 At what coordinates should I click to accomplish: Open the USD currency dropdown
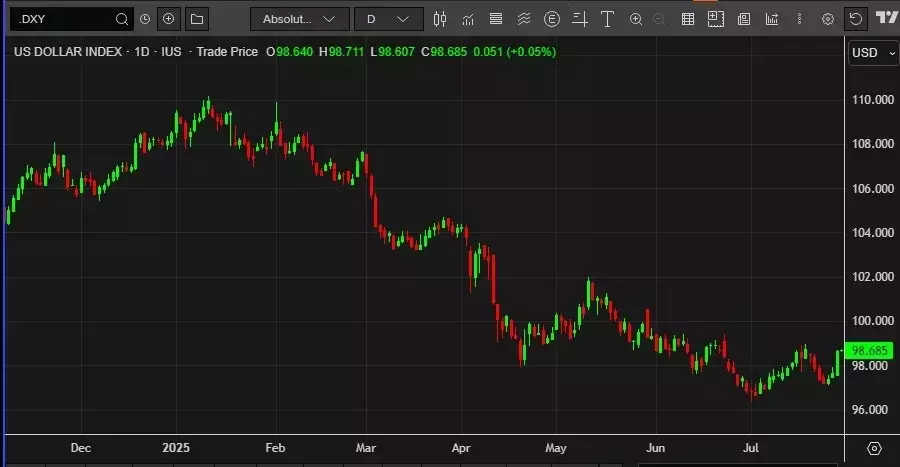pyautogui.click(x=873, y=53)
